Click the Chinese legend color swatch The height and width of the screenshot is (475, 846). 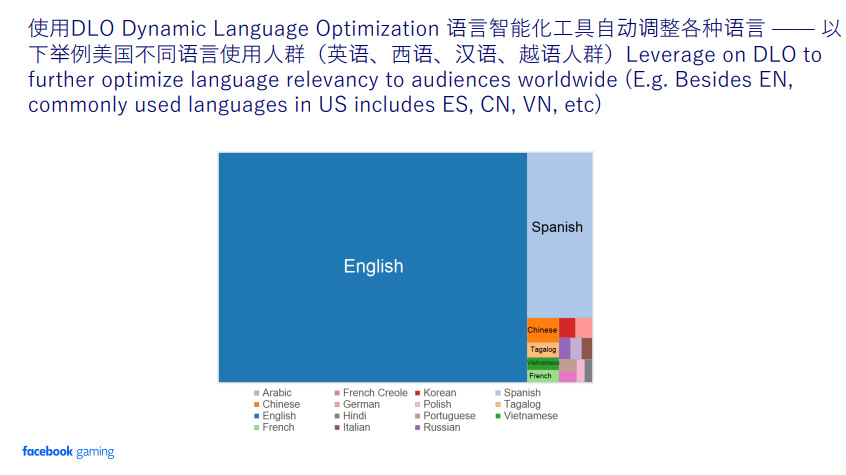[256, 404]
